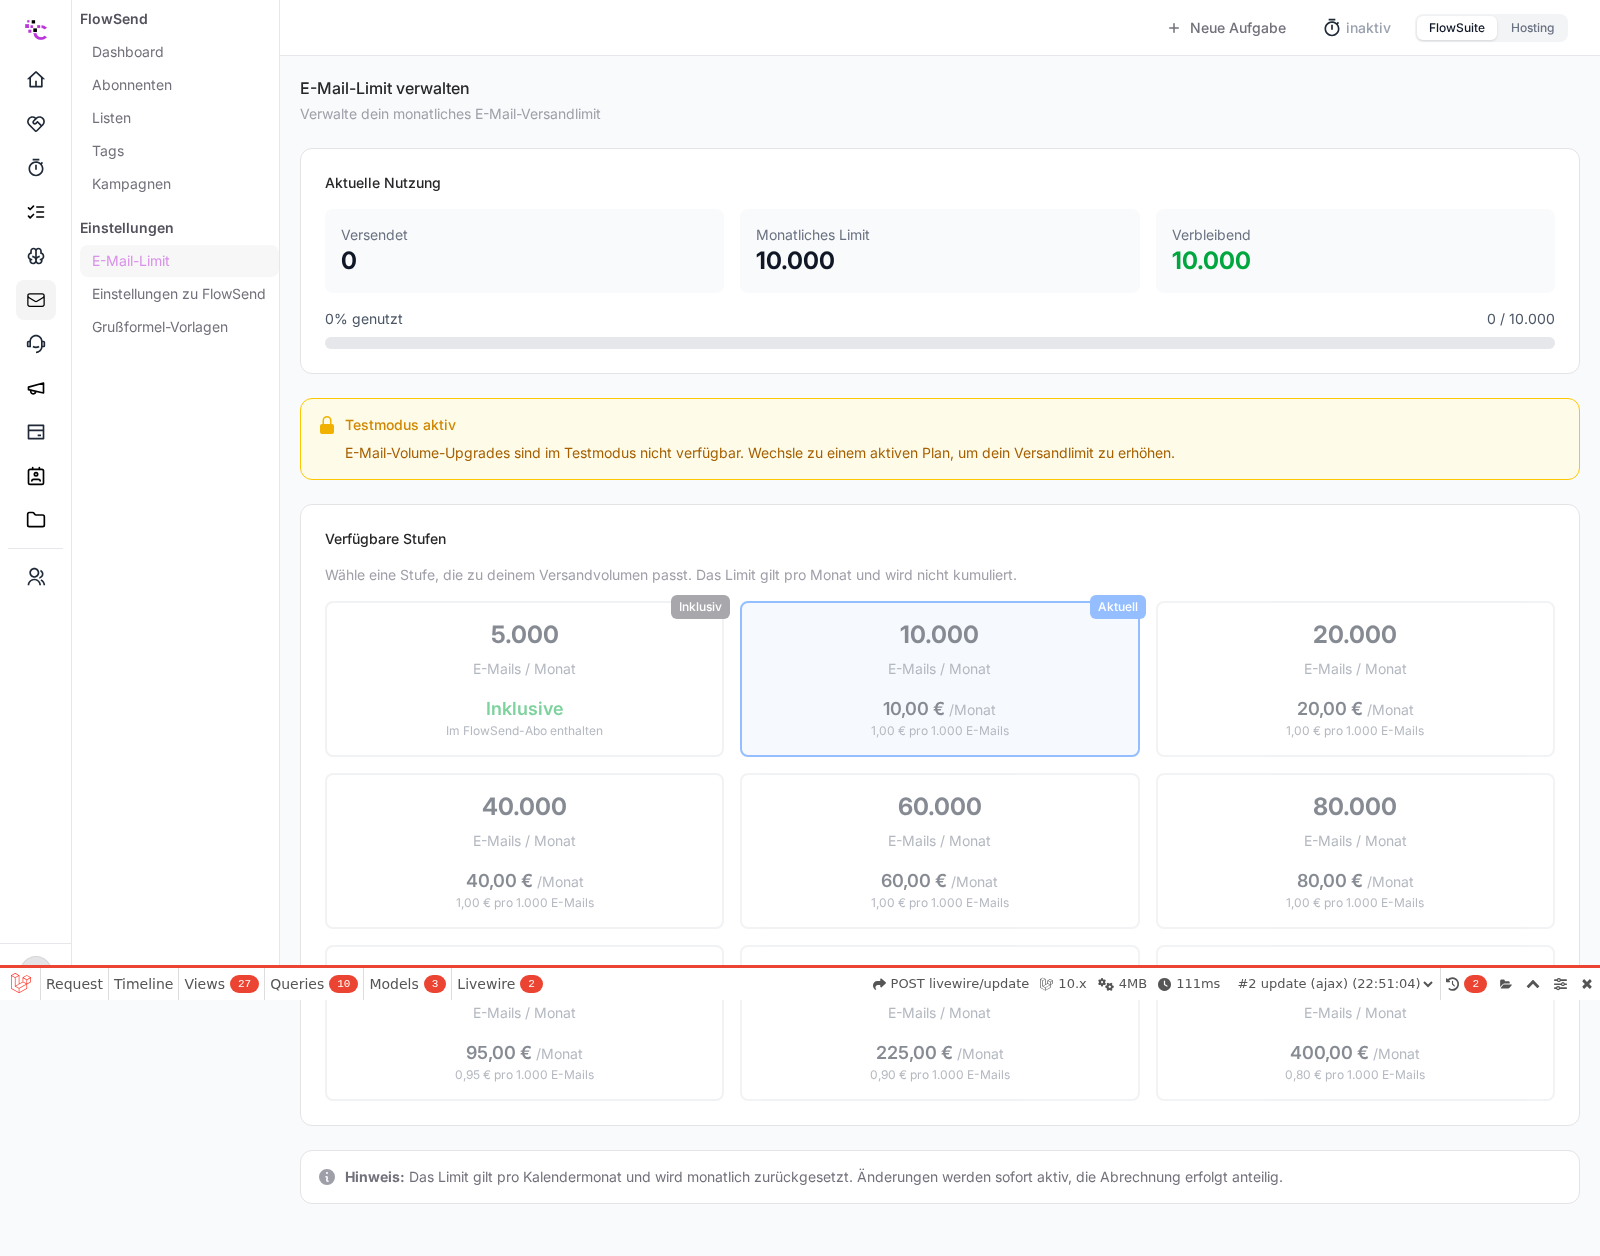Click the '0 / 10.000' usage text
This screenshot has height=1256, width=1600.
tap(1521, 319)
